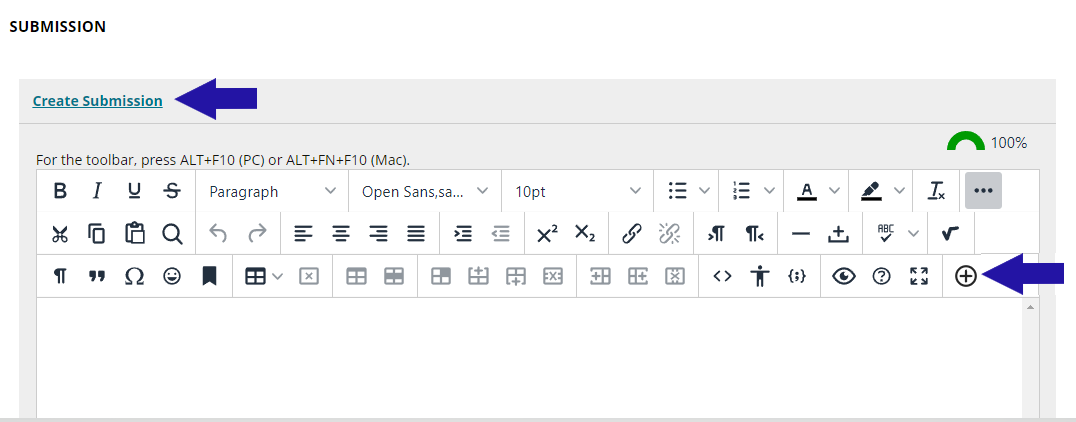The image size is (1076, 422).
Task: Click the more options ellipsis button
Action: pyautogui.click(x=982, y=191)
